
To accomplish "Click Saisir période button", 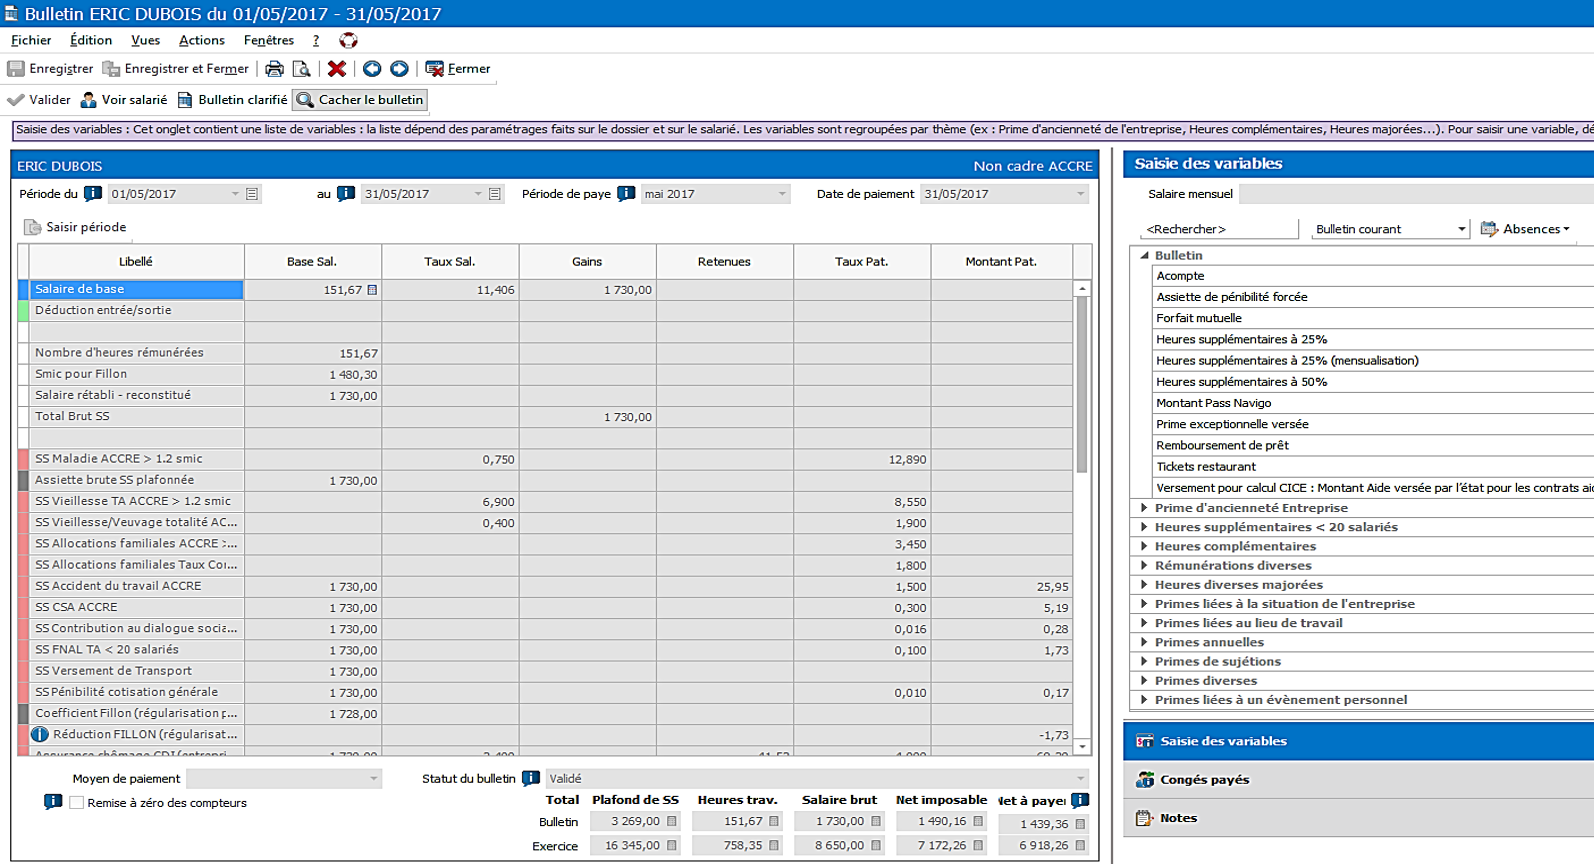I will [x=75, y=227].
